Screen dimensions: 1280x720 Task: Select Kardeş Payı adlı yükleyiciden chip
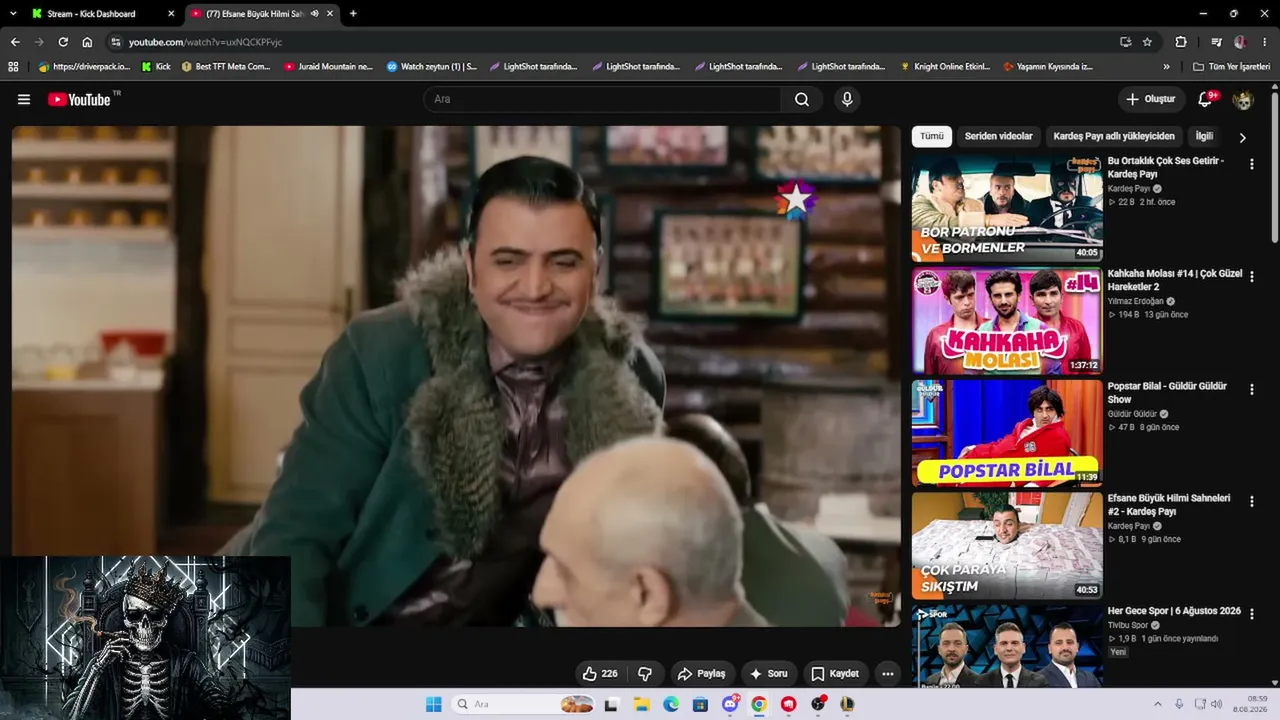tap(1114, 136)
